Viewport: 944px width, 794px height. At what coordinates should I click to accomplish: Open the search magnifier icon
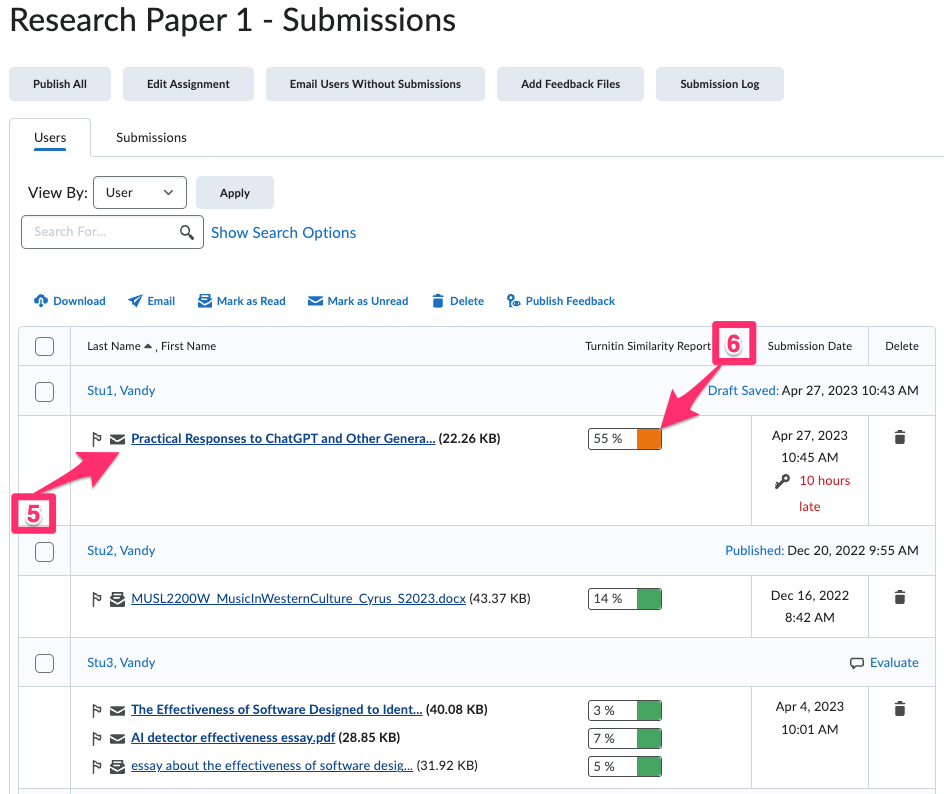pyautogui.click(x=187, y=231)
